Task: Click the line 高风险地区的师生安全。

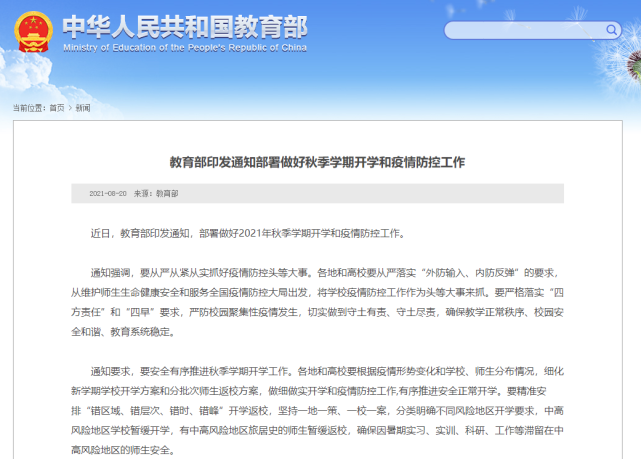Action: tap(124, 450)
